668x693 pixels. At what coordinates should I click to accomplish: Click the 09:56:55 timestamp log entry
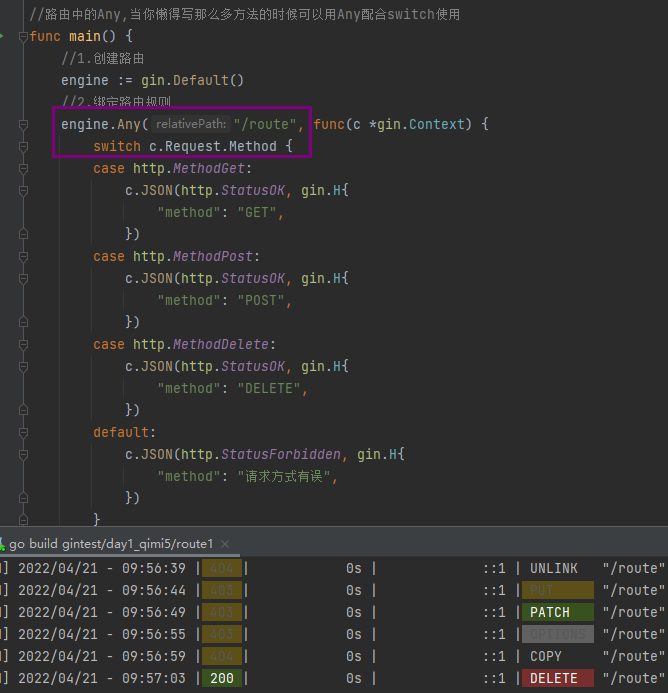pyautogui.click(x=153, y=635)
